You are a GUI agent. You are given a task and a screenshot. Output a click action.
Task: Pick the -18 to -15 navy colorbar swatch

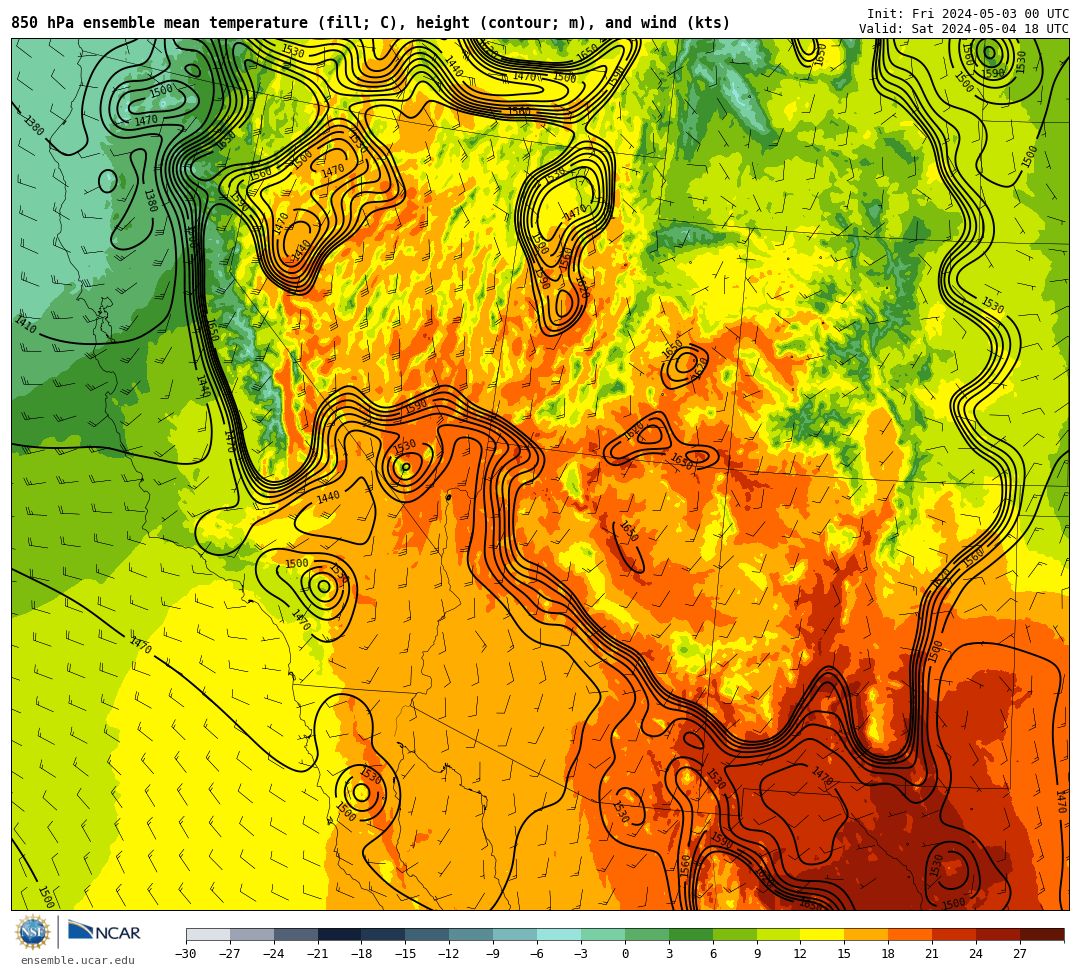pyautogui.click(x=384, y=934)
